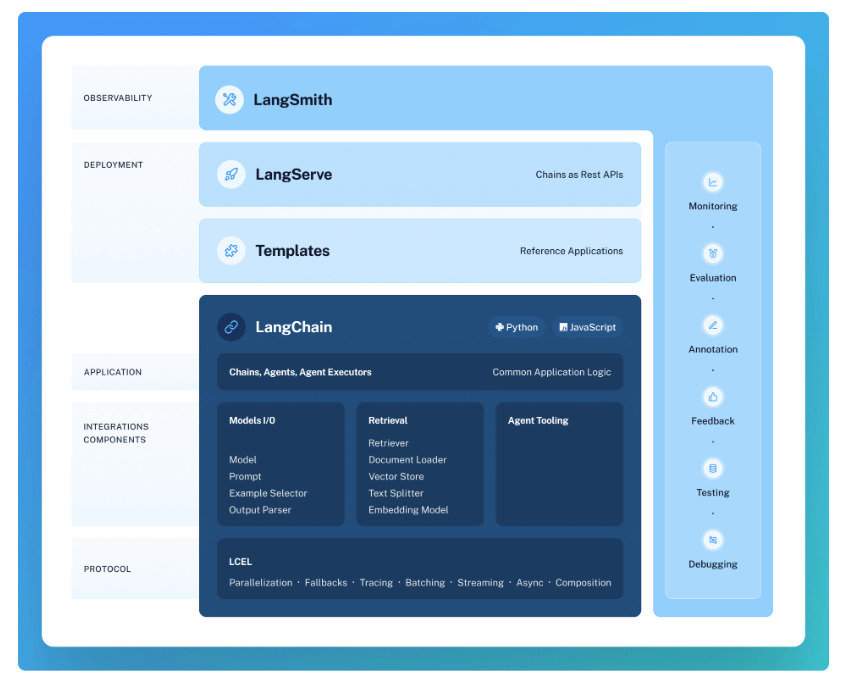Click the Tracing item
The height and width of the screenshot is (685, 846).
tap(376, 583)
